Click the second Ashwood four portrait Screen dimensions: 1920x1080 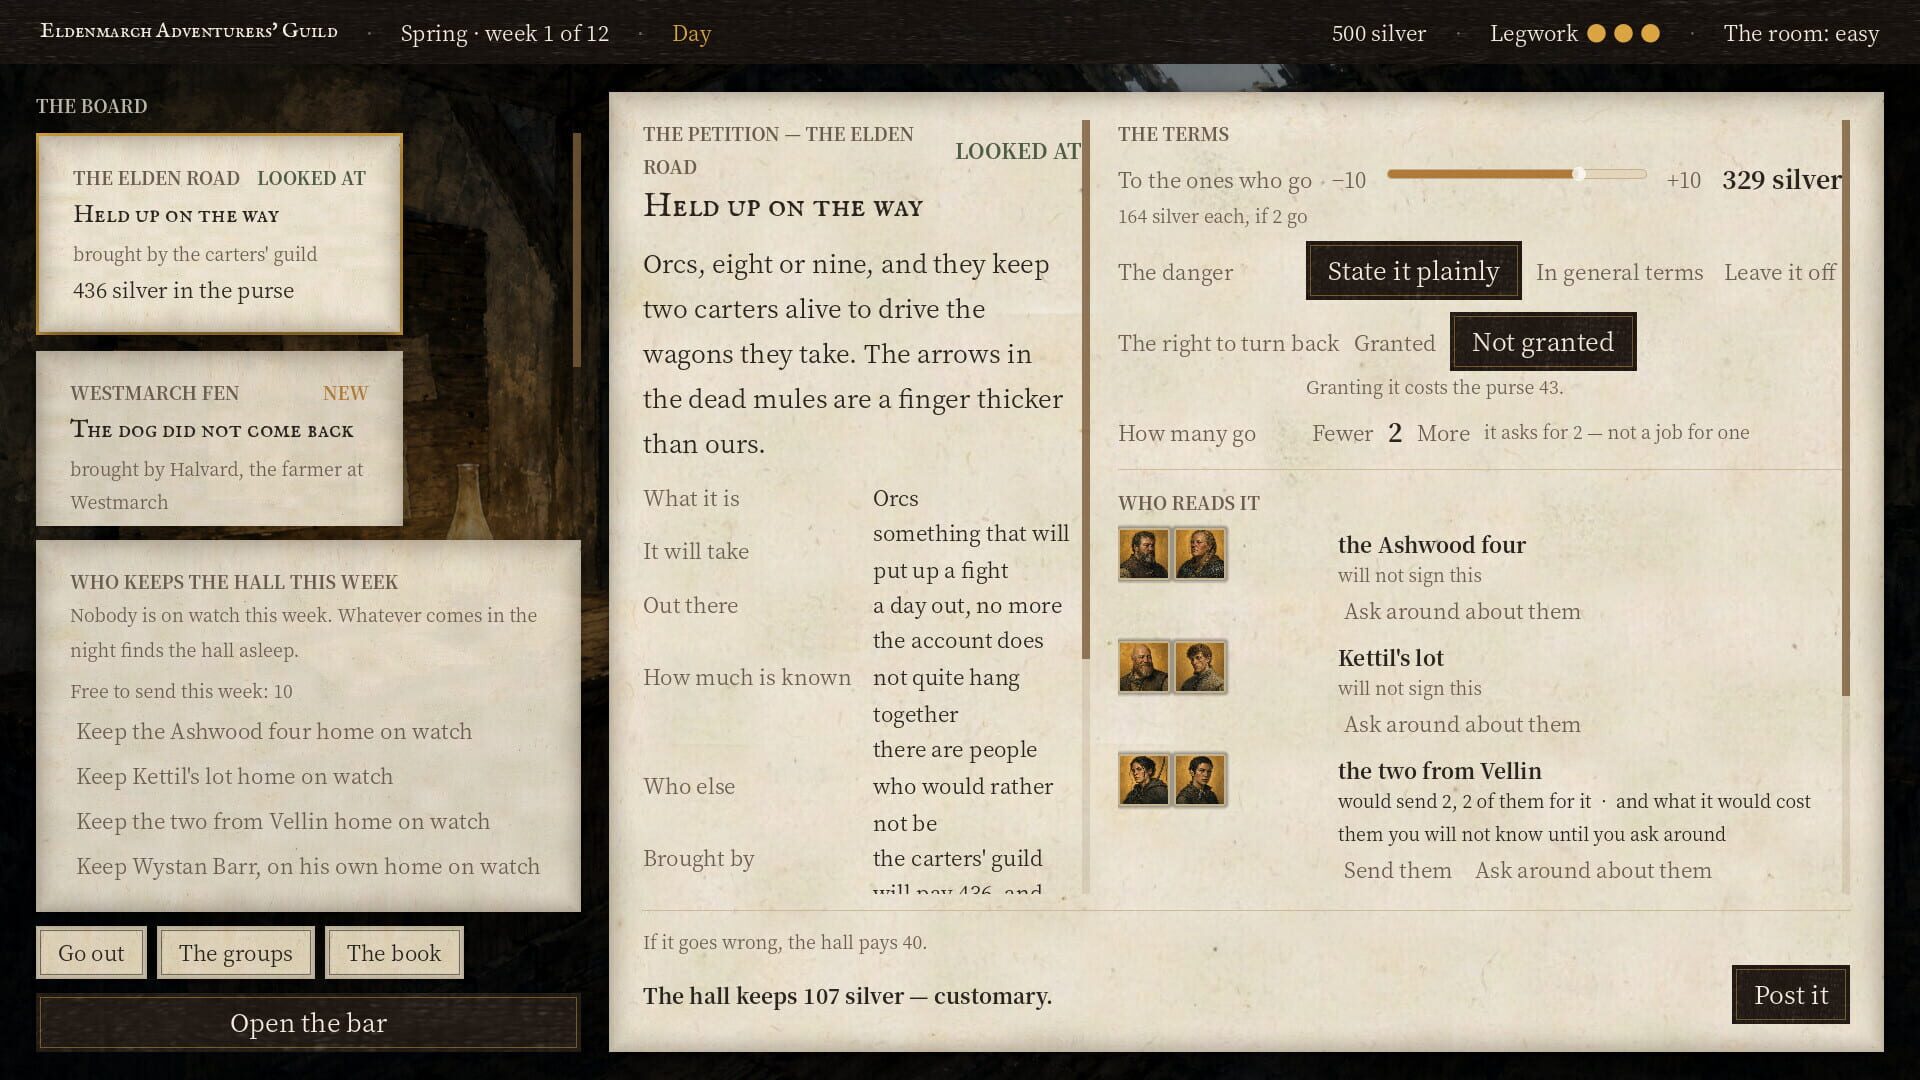1200,554
